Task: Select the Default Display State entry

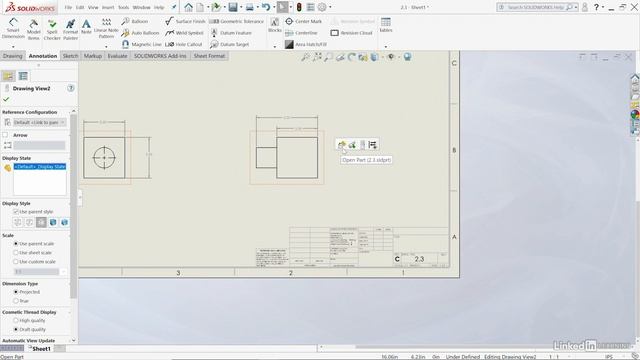Action: [x=40, y=167]
